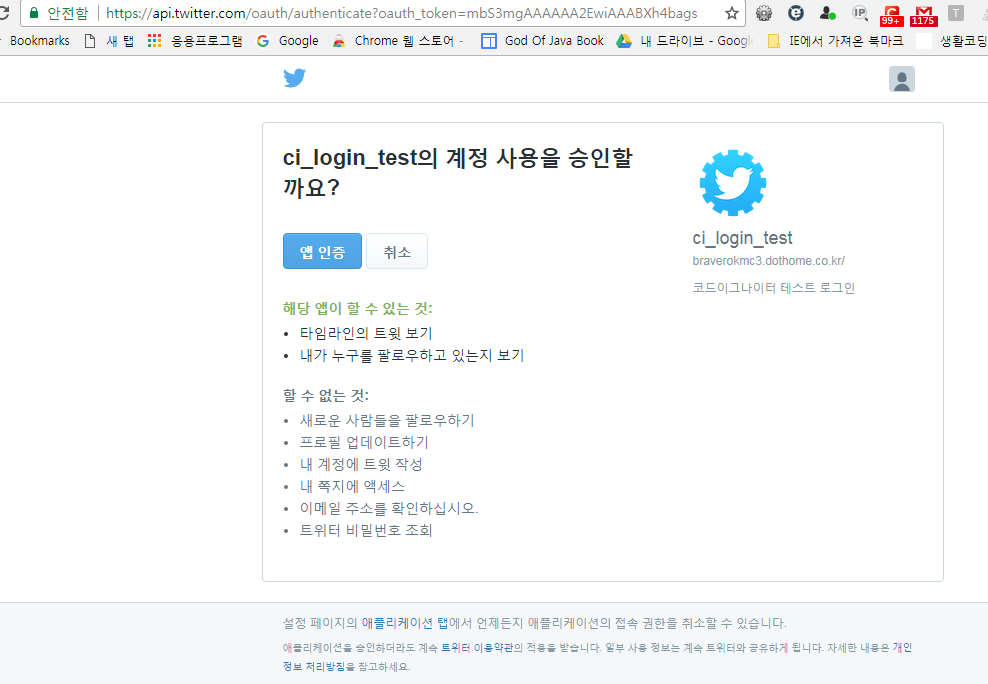This screenshot has width=988, height=684.
Task: Click the person with green dot extension
Action: click(827, 13)
